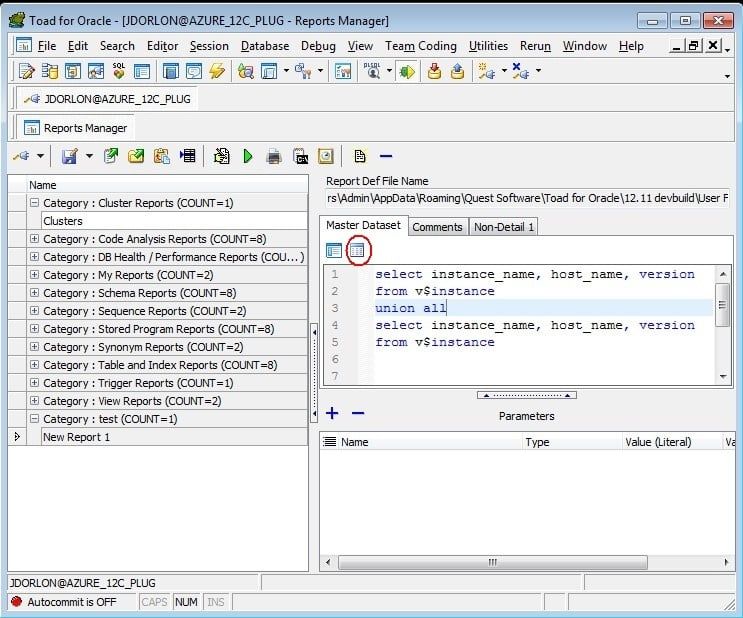Click the remove report minus icon

point(386,156)
